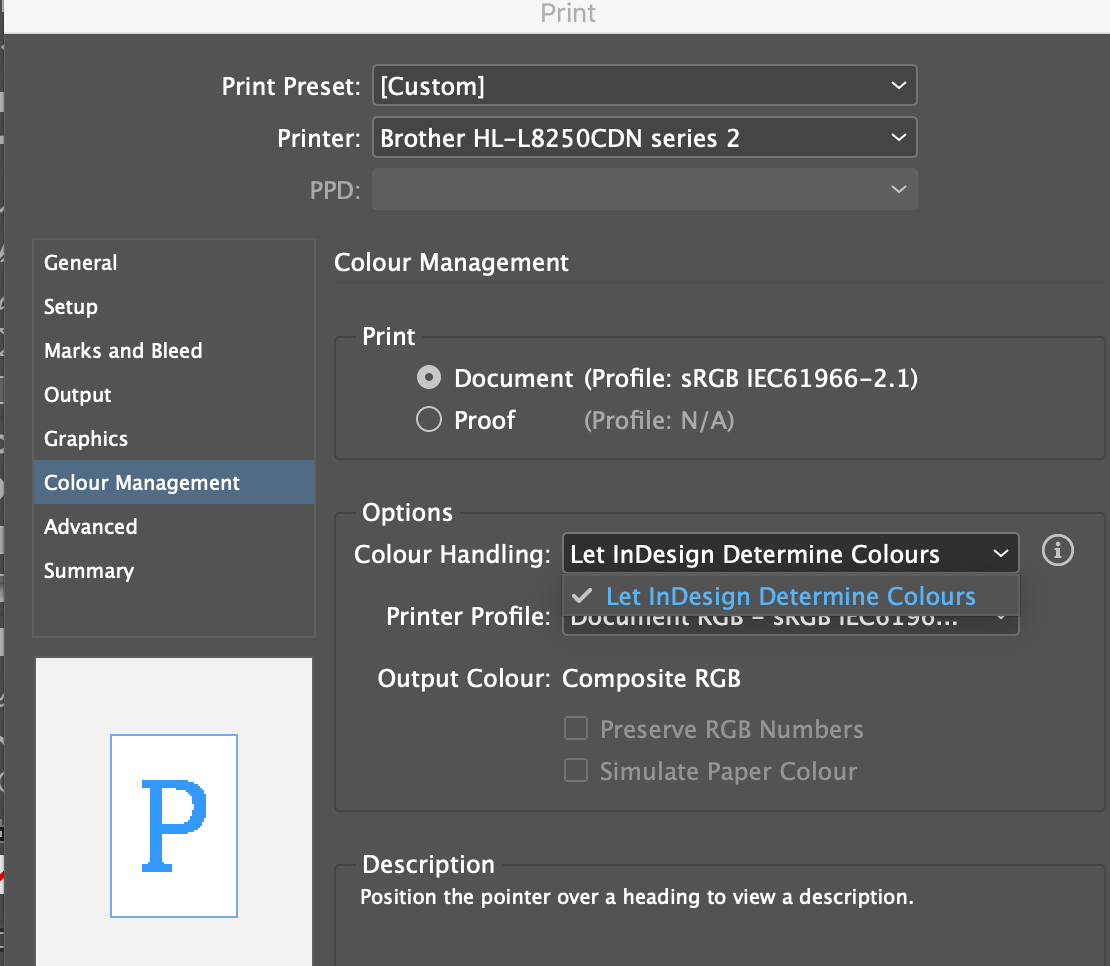View the Summary section

click(x=88, y=571)
